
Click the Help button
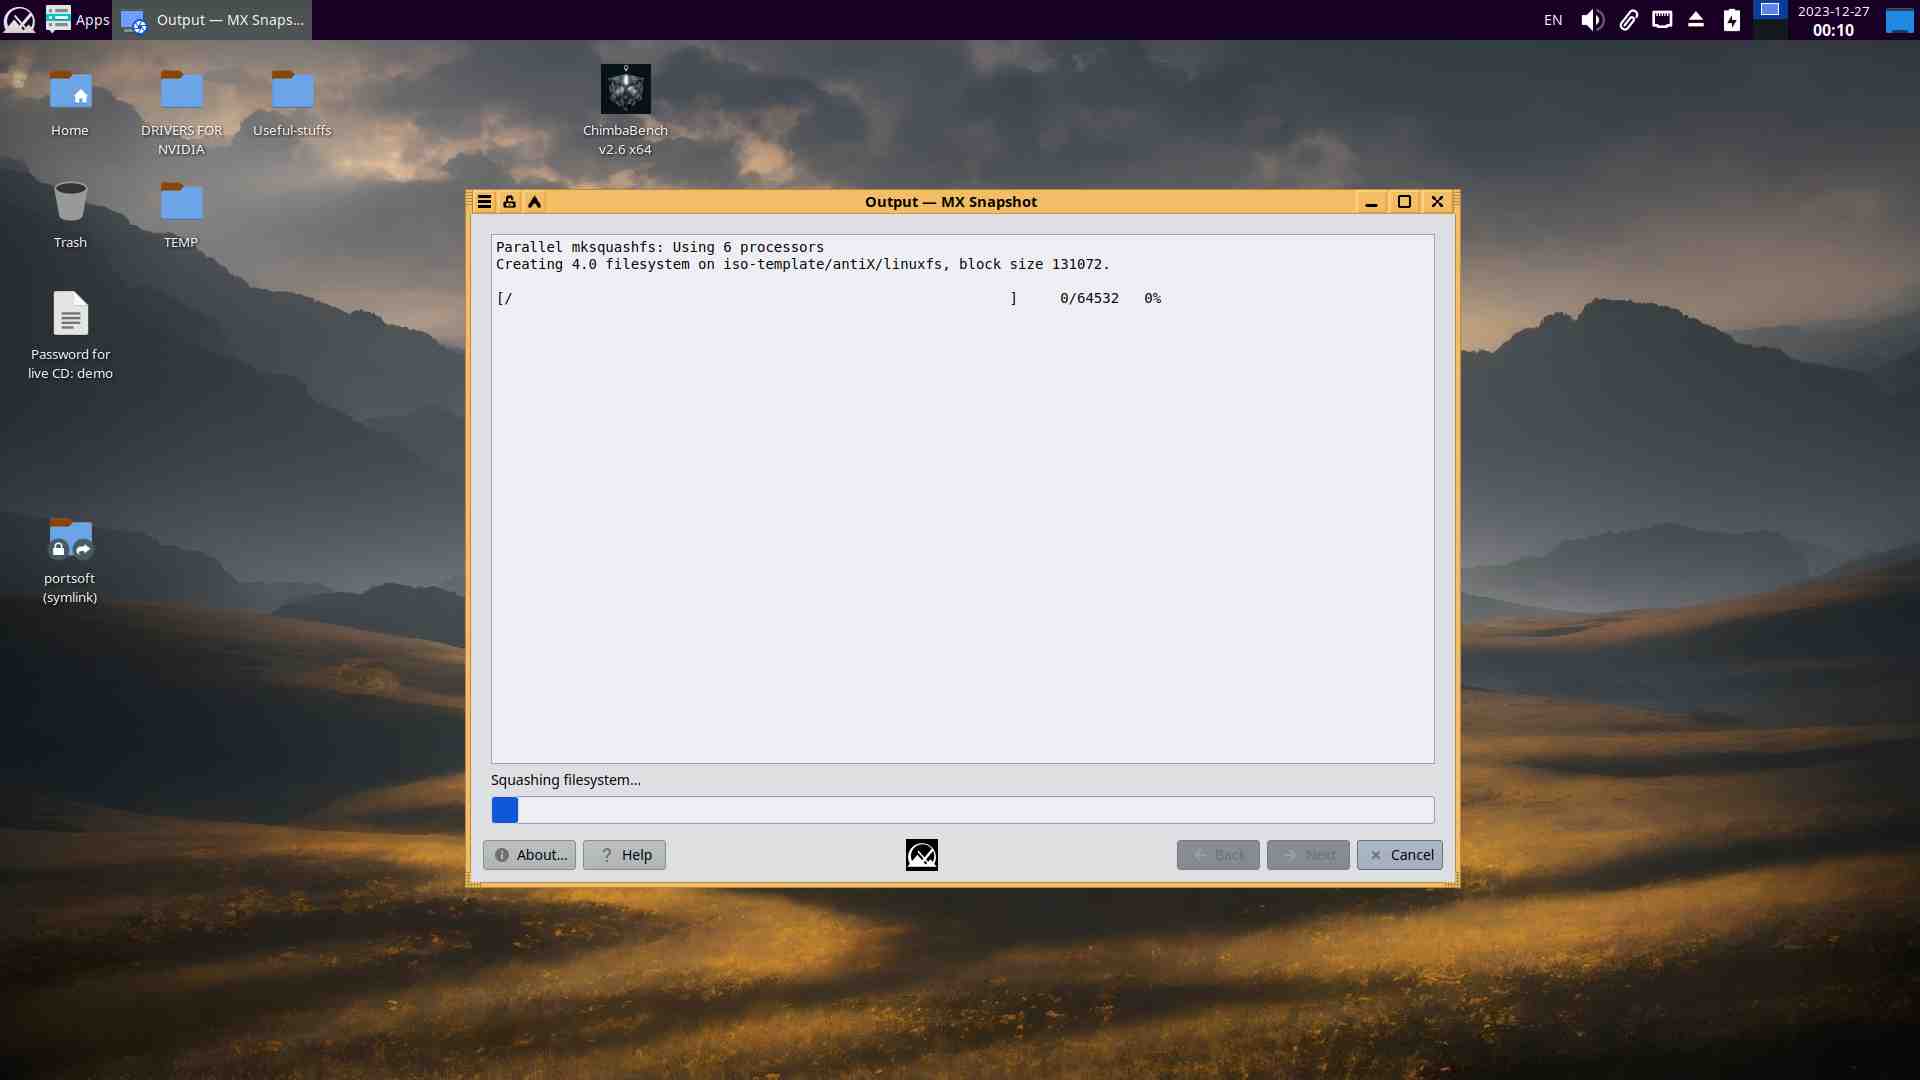pyautogui.click(x=624, y=855)
